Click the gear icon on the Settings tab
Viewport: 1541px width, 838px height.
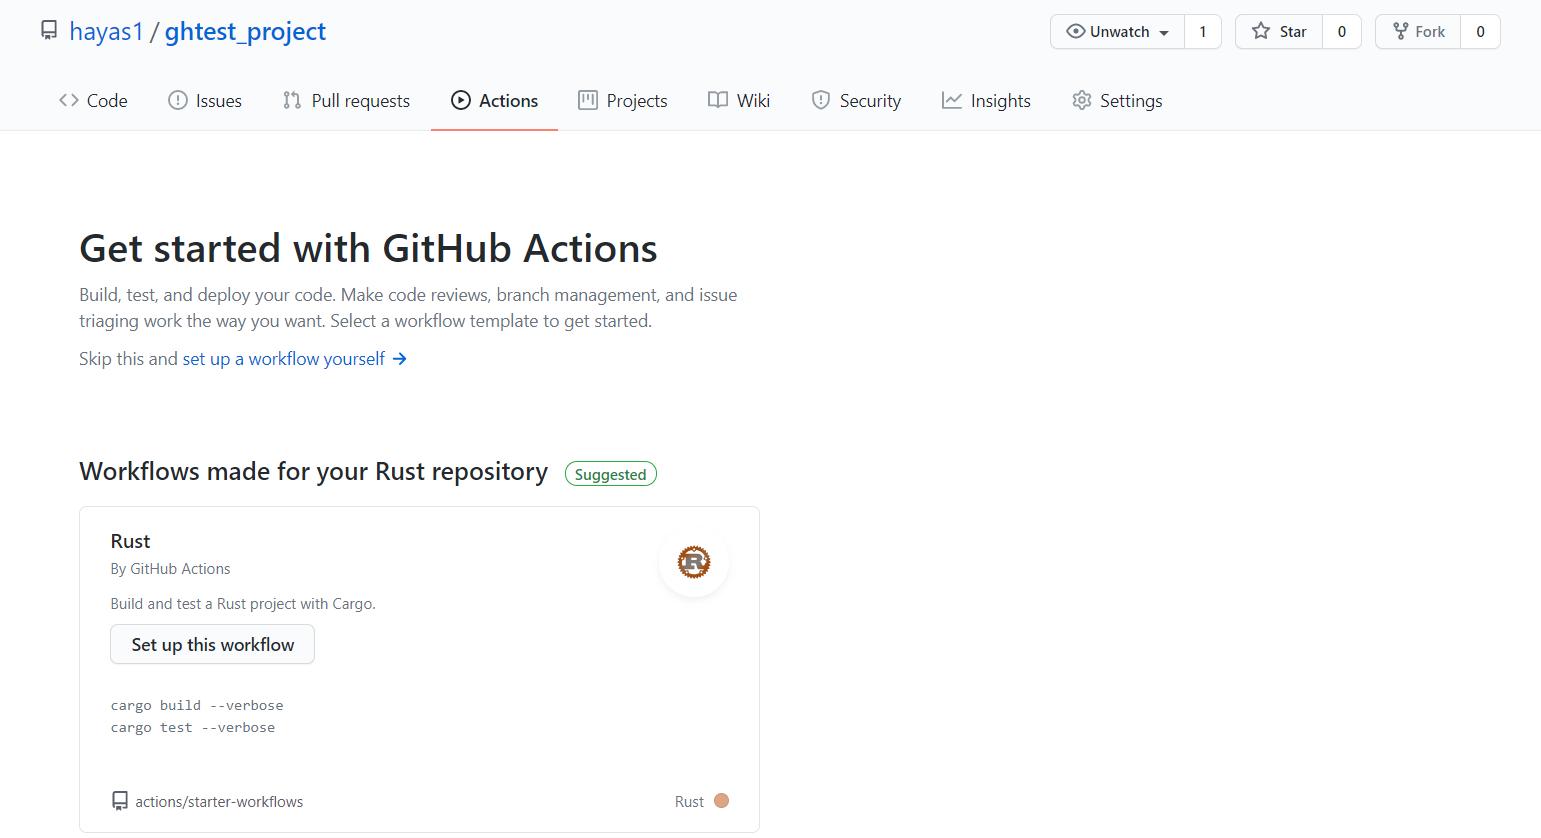point(1081,100)
